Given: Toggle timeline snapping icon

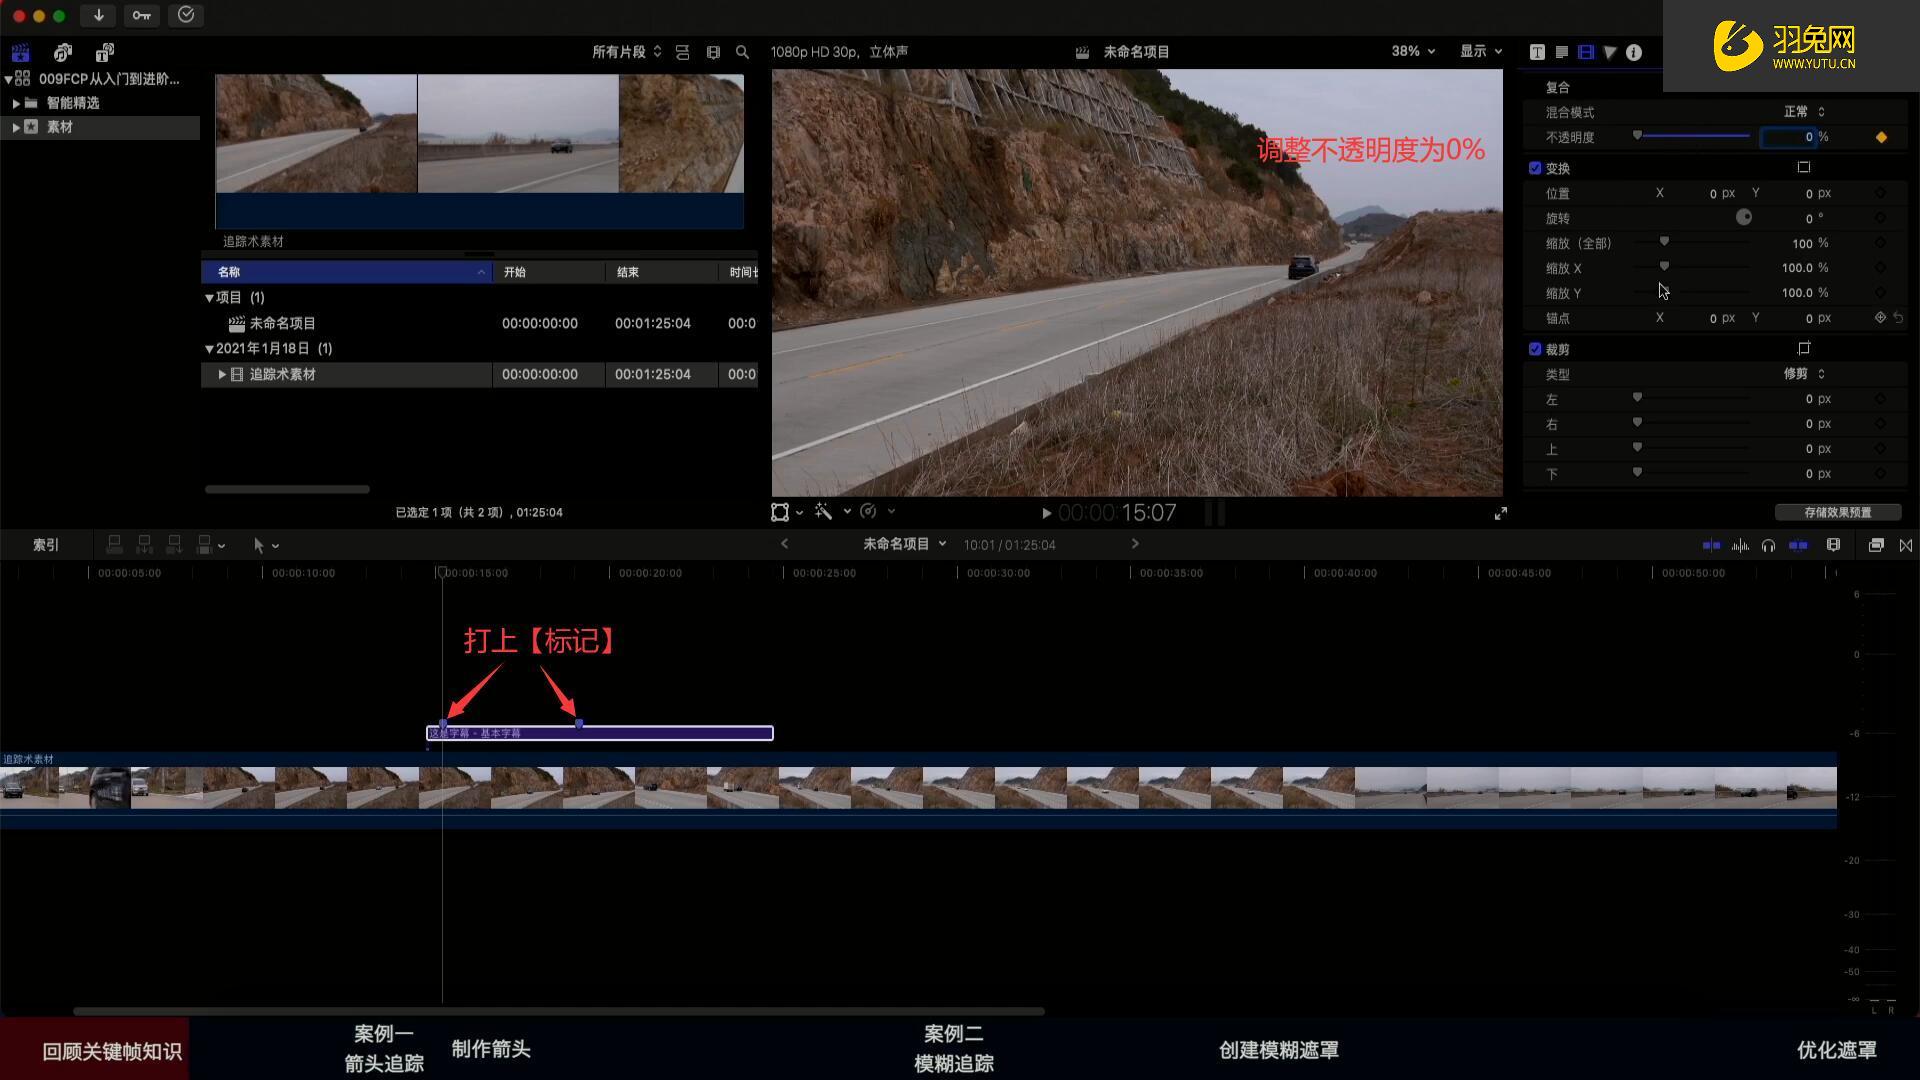Looking at the screenshot, I should point(1798,545).
